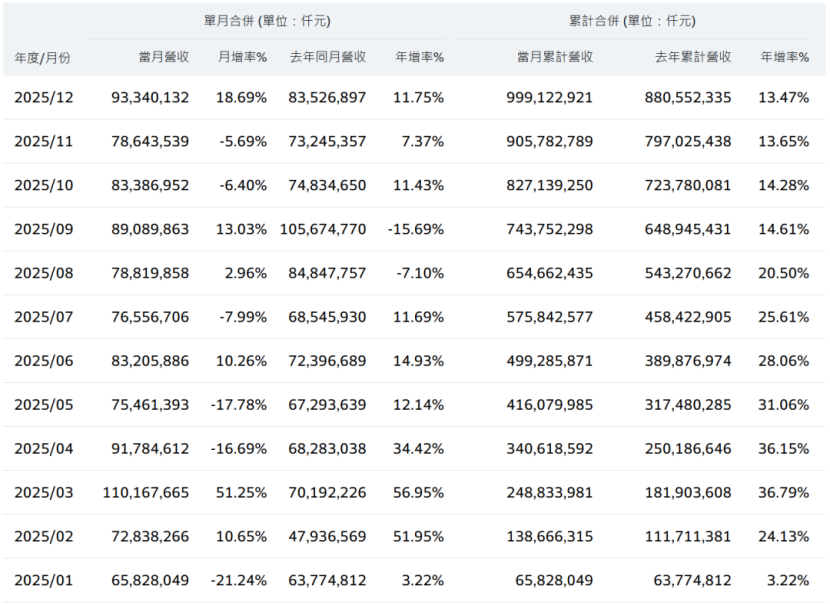Click the 36.79% cumulative growth cell

(785, 493)
